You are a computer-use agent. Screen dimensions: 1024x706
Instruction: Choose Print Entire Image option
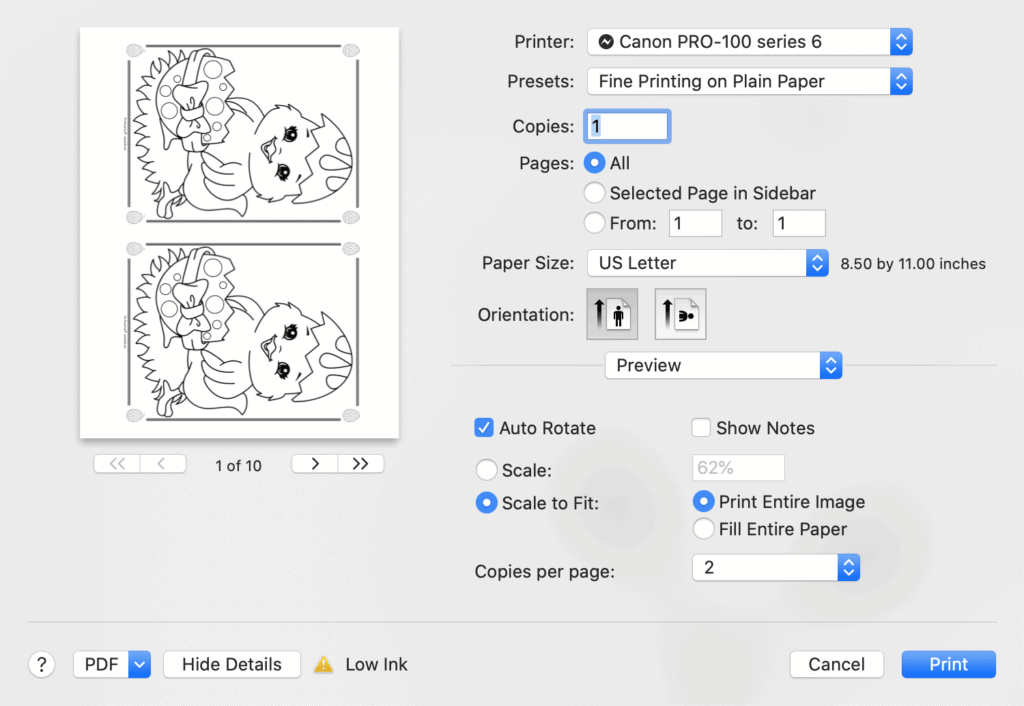(x=703, y=501)
